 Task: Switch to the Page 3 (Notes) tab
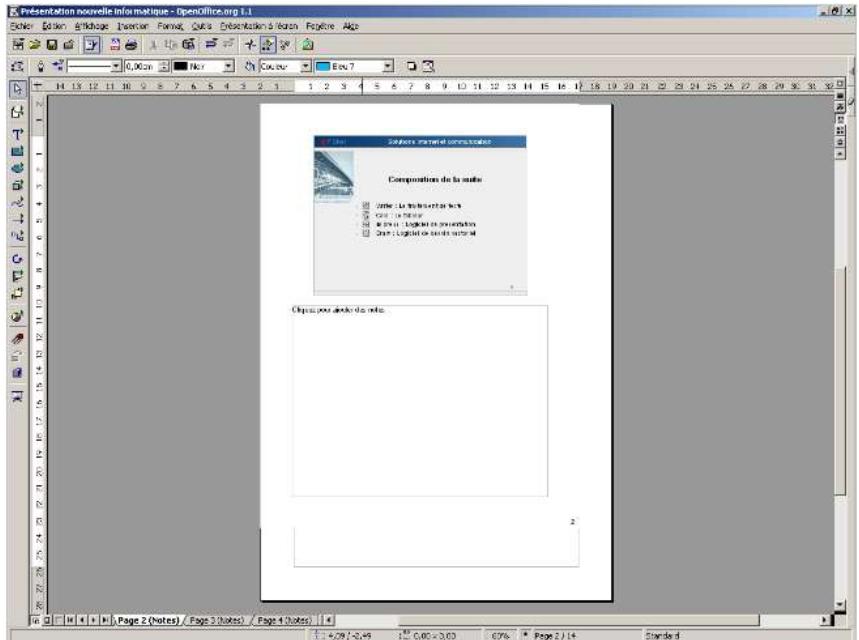216,620
